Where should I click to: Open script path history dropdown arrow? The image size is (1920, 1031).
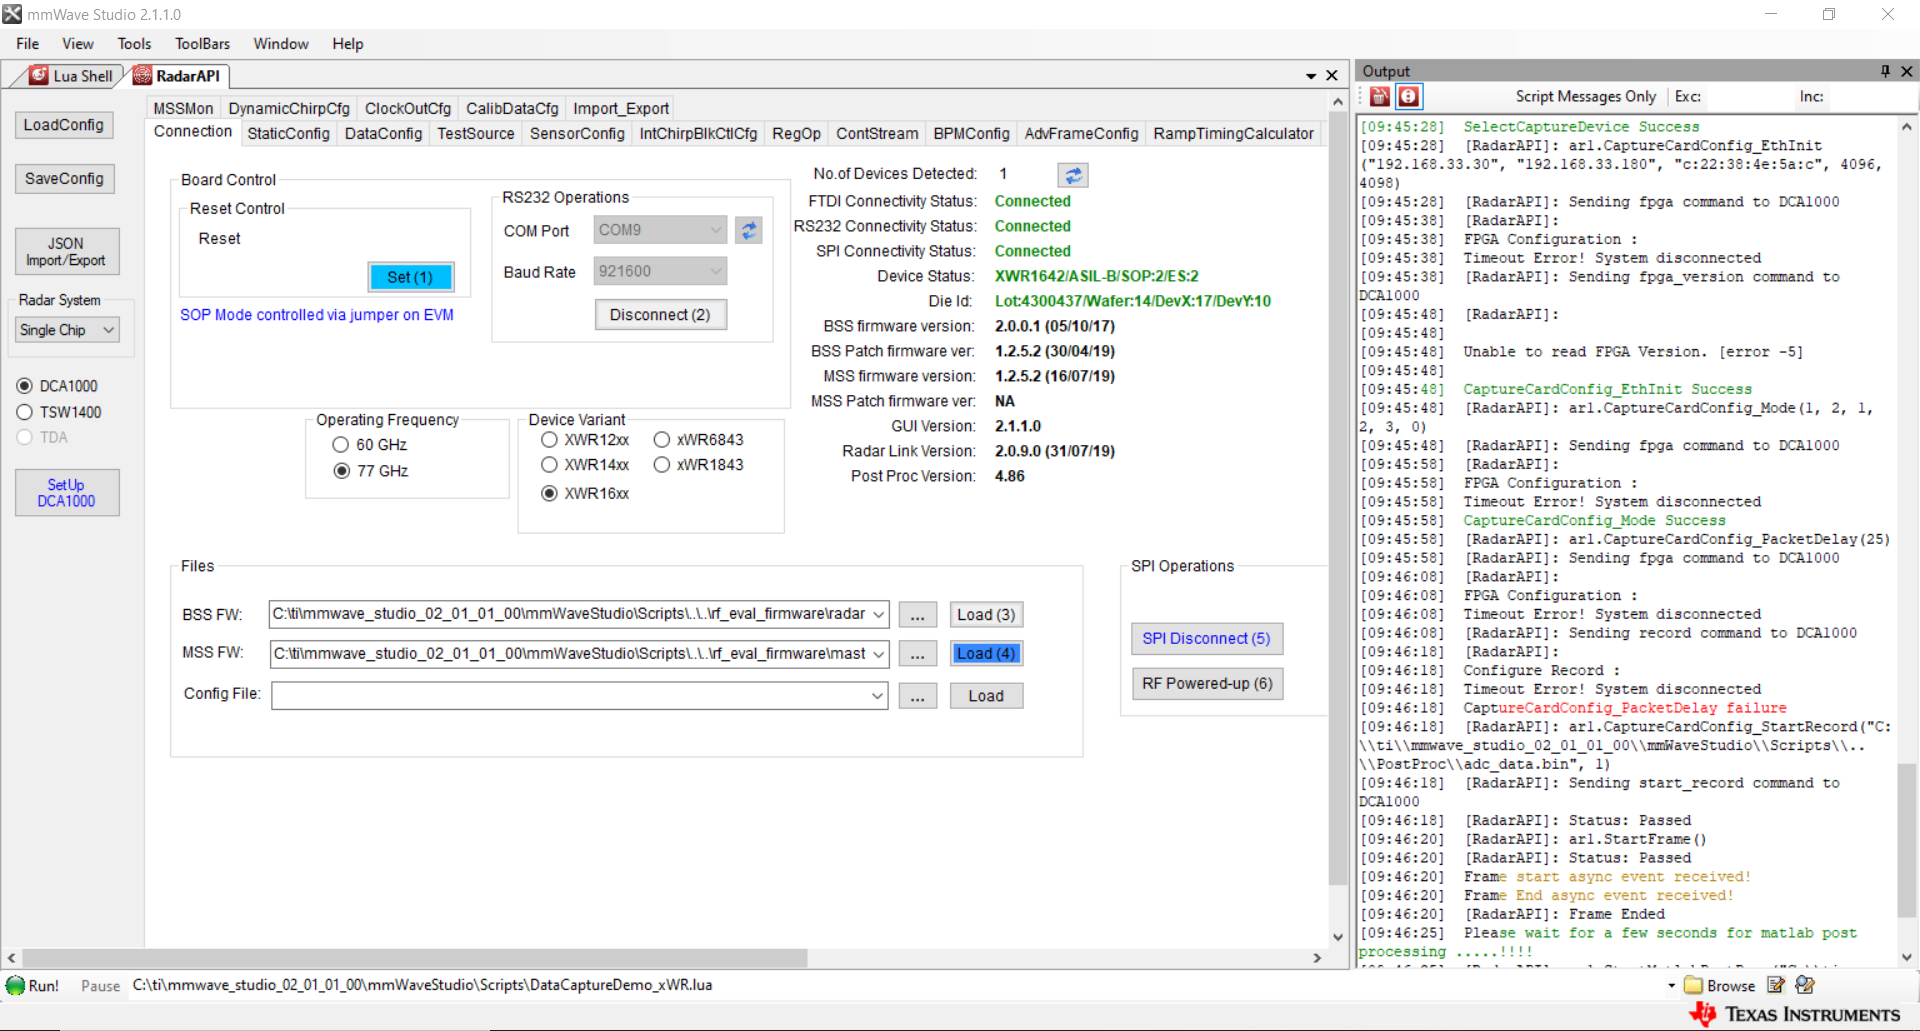click(1671, 986)
